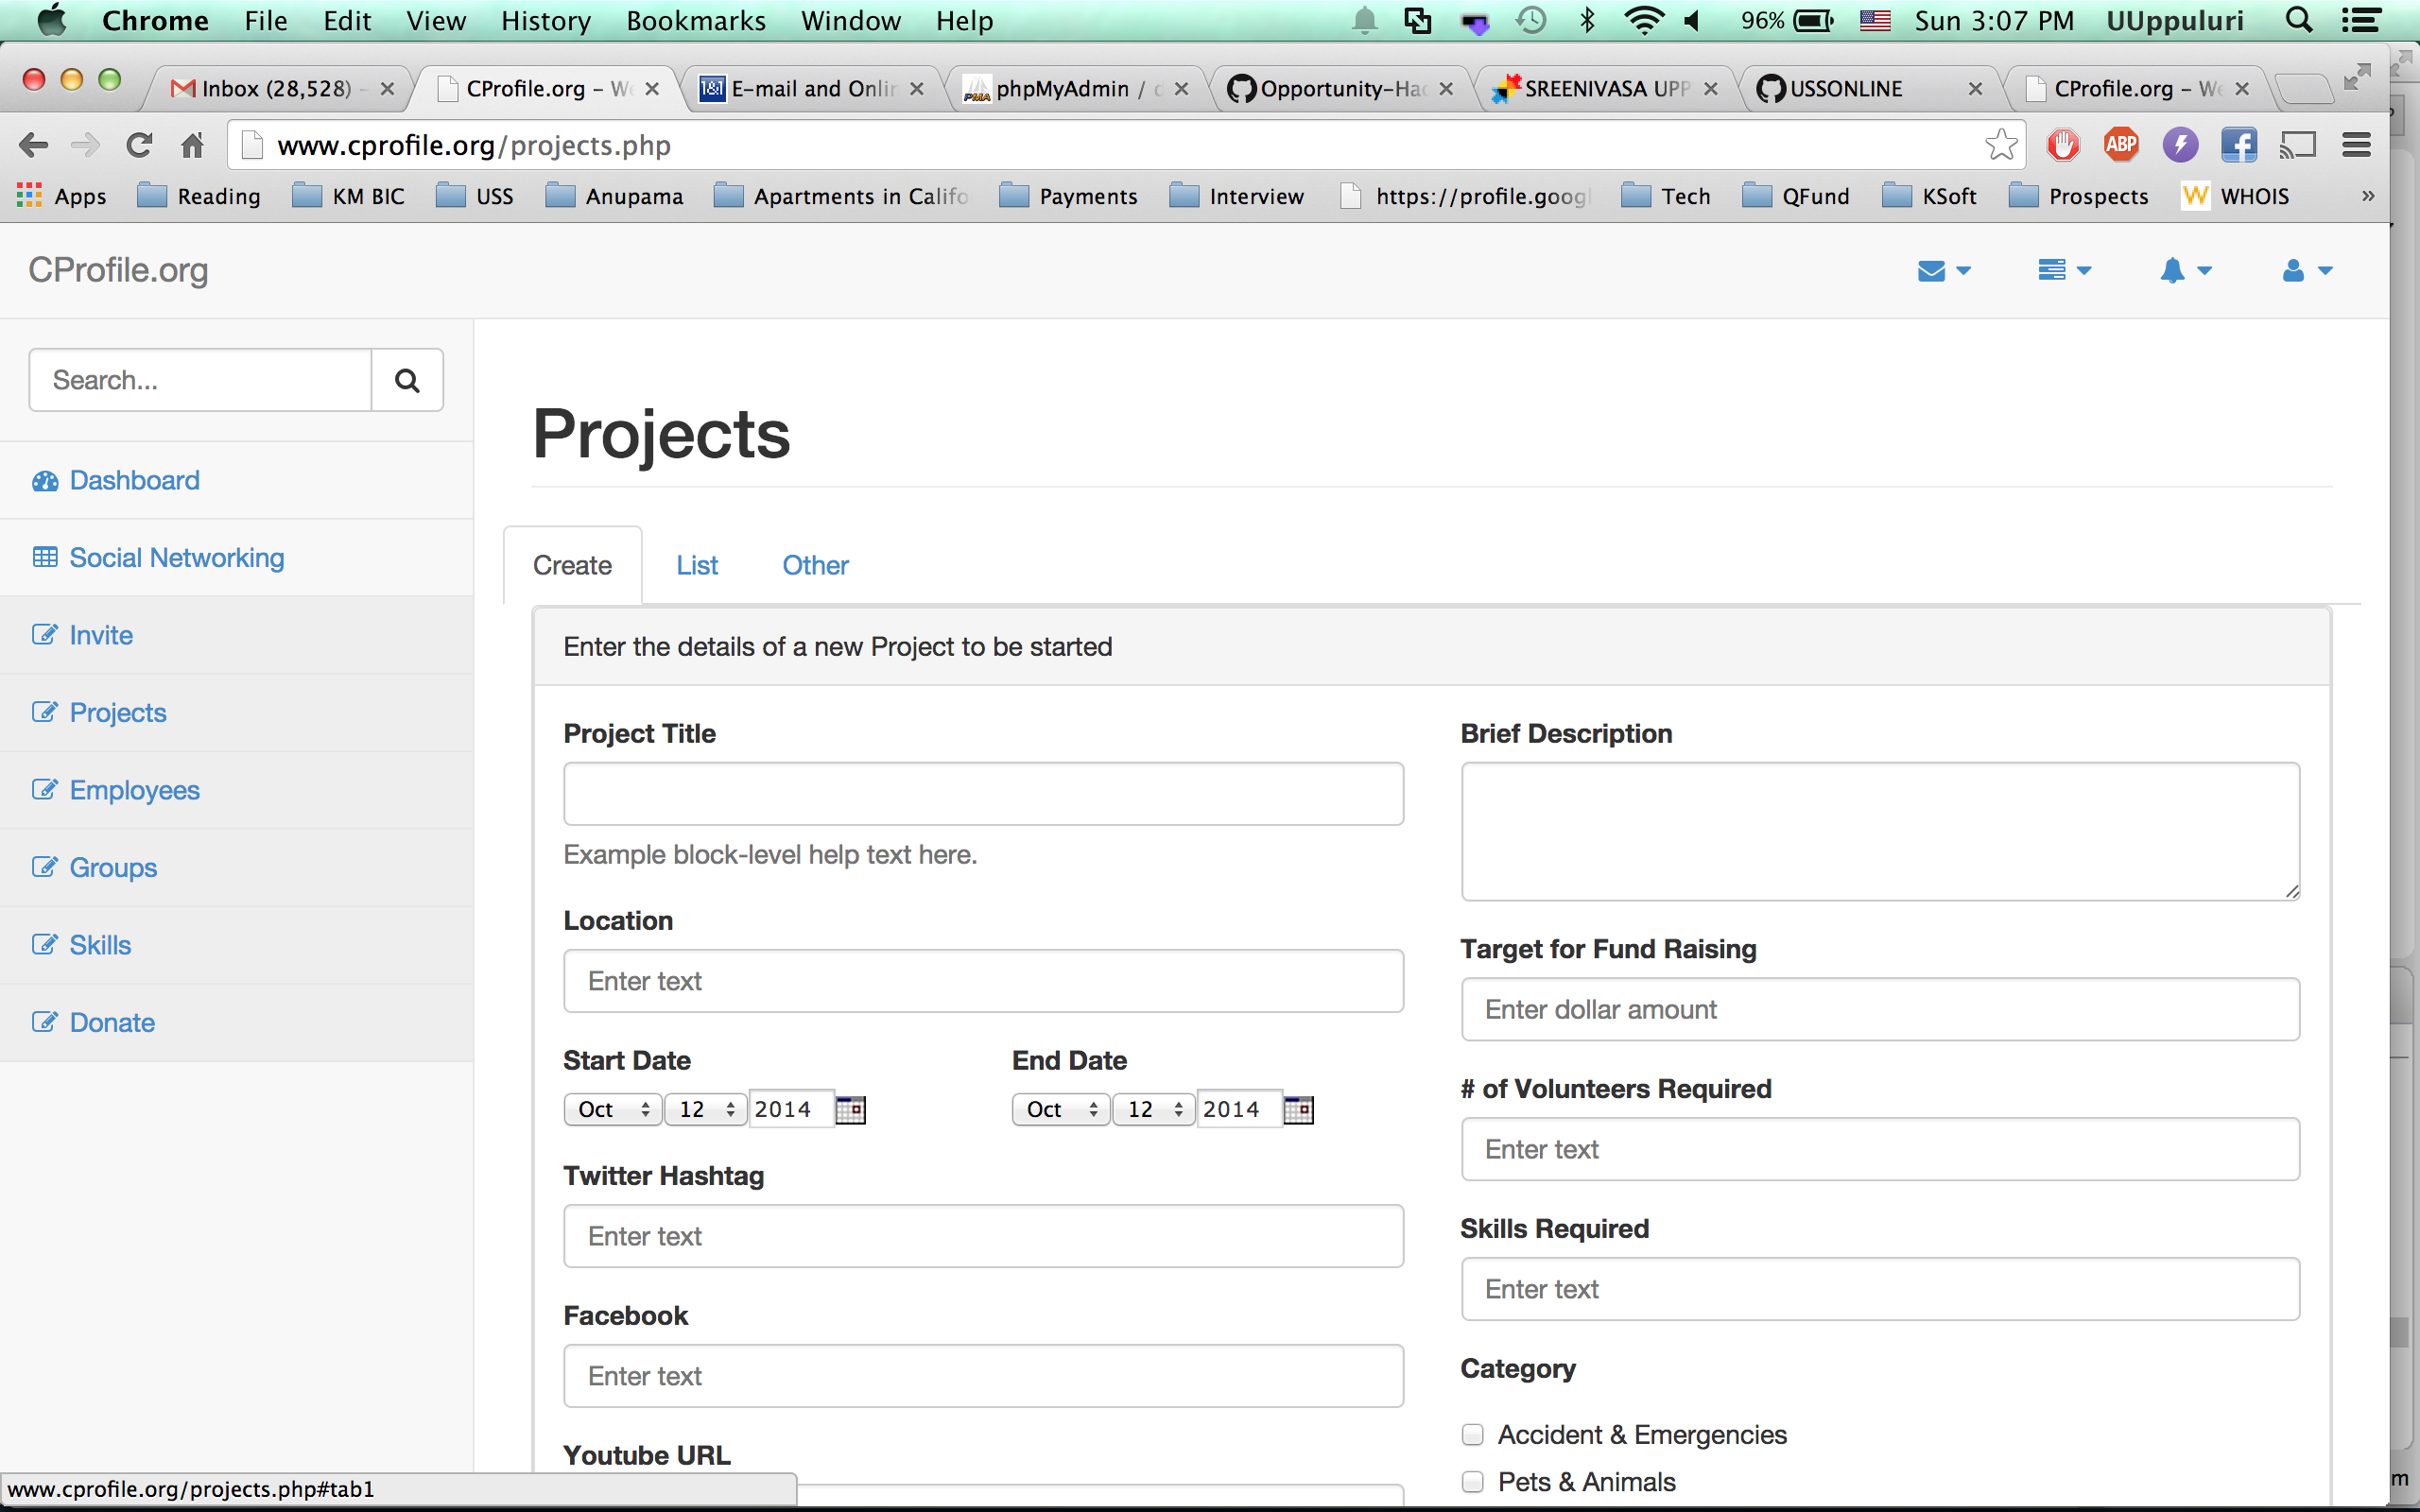Open the user account dropdown
2420x1512 pixels.
[x=2306, y=271]
